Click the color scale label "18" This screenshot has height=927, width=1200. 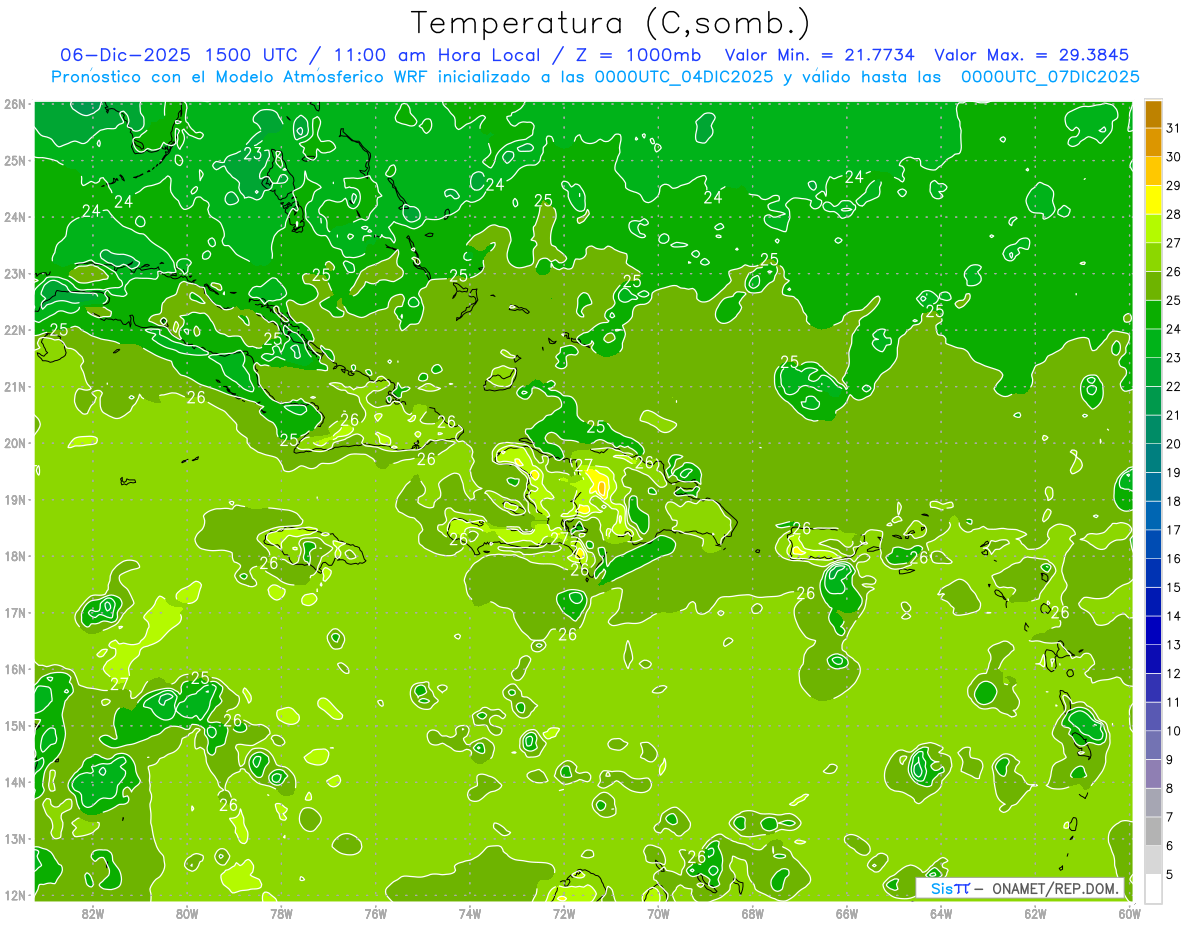pos(1174,501)
